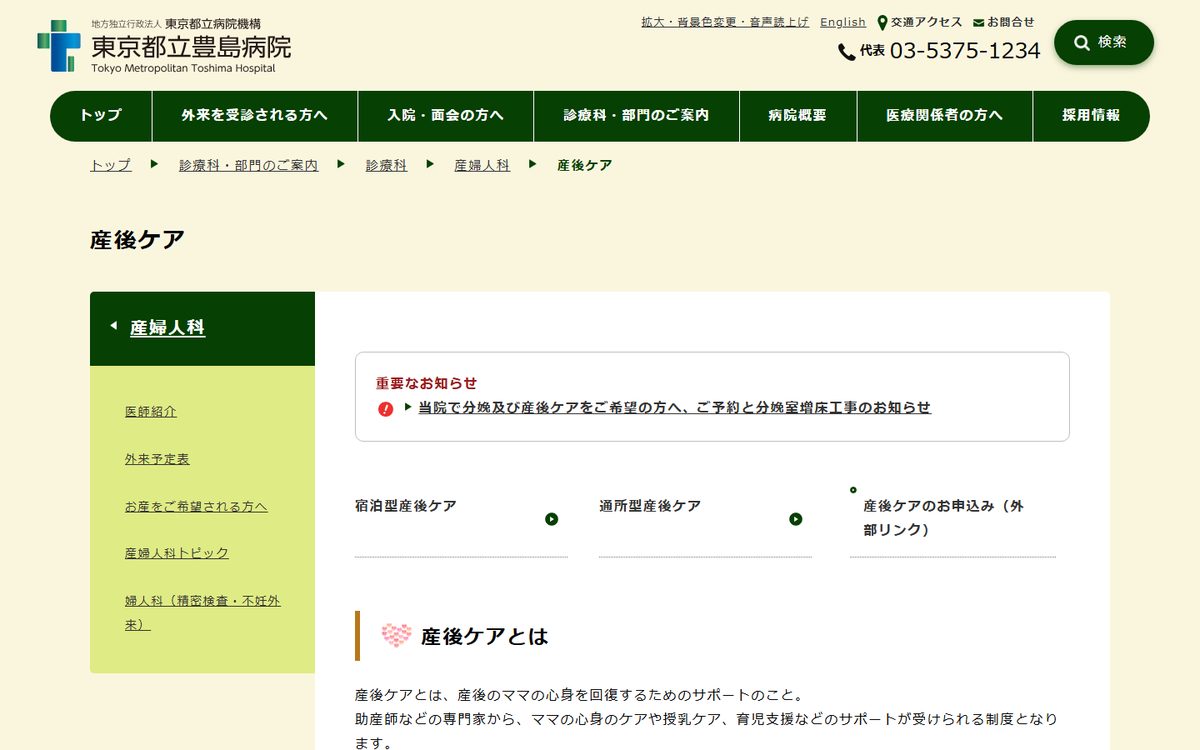Open 産後ケアのお申込み（外部リンク）
This screenshot has height=750, width=1200.
[953, 518]
